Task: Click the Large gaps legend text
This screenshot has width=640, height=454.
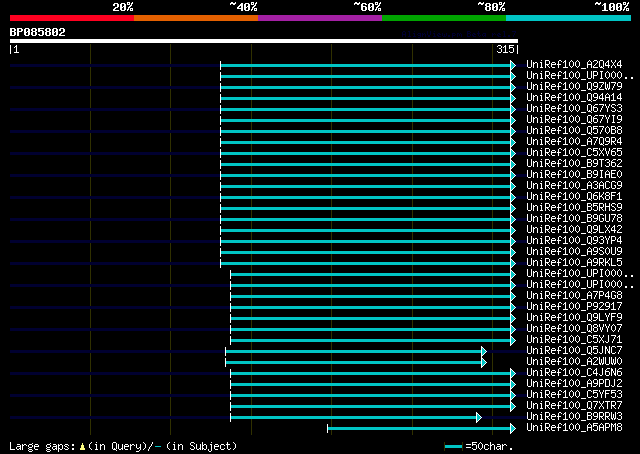Action: [123, 446]
